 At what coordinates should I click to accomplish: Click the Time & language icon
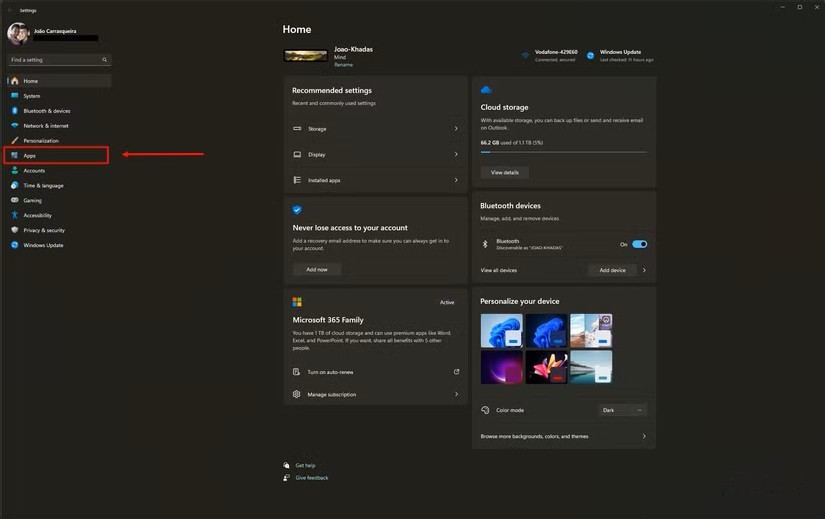tap(14, 185)
